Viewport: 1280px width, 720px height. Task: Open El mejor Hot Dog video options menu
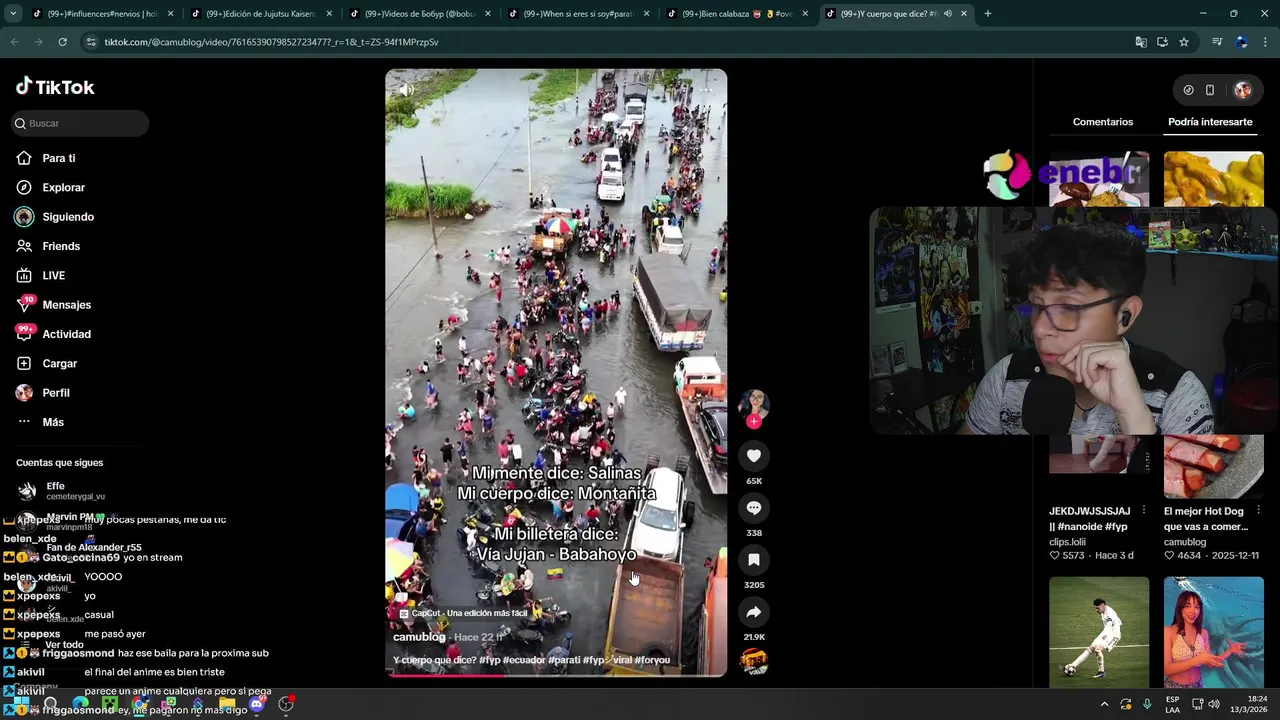coord(1259,511)
